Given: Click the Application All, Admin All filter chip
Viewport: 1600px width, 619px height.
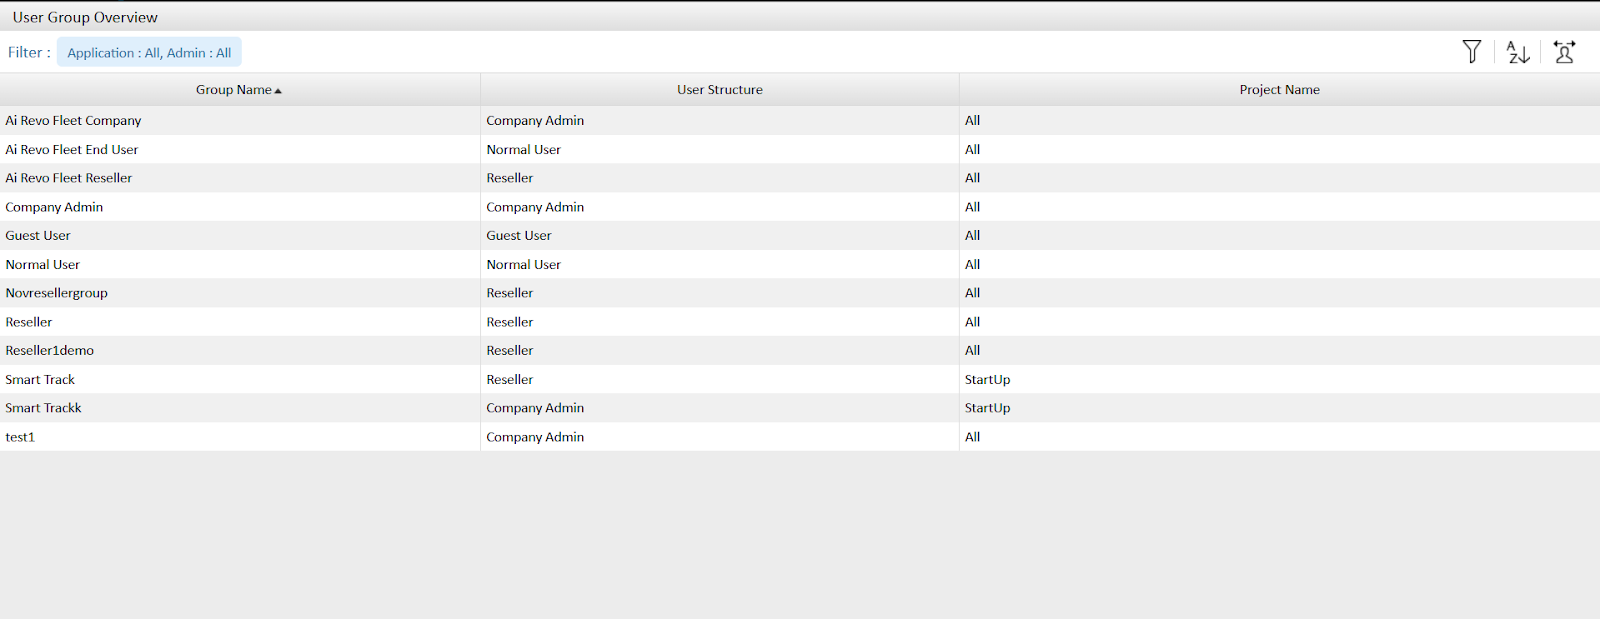Looking at the screenshot, I should [149, 53].
